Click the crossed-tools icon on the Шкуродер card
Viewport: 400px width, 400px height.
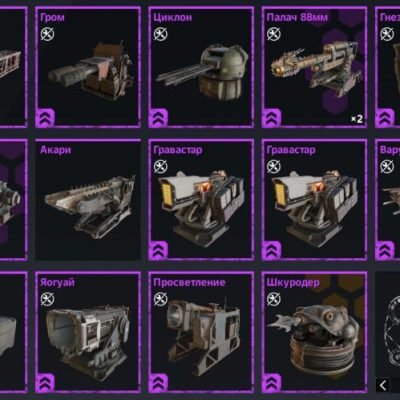point(274,299)
